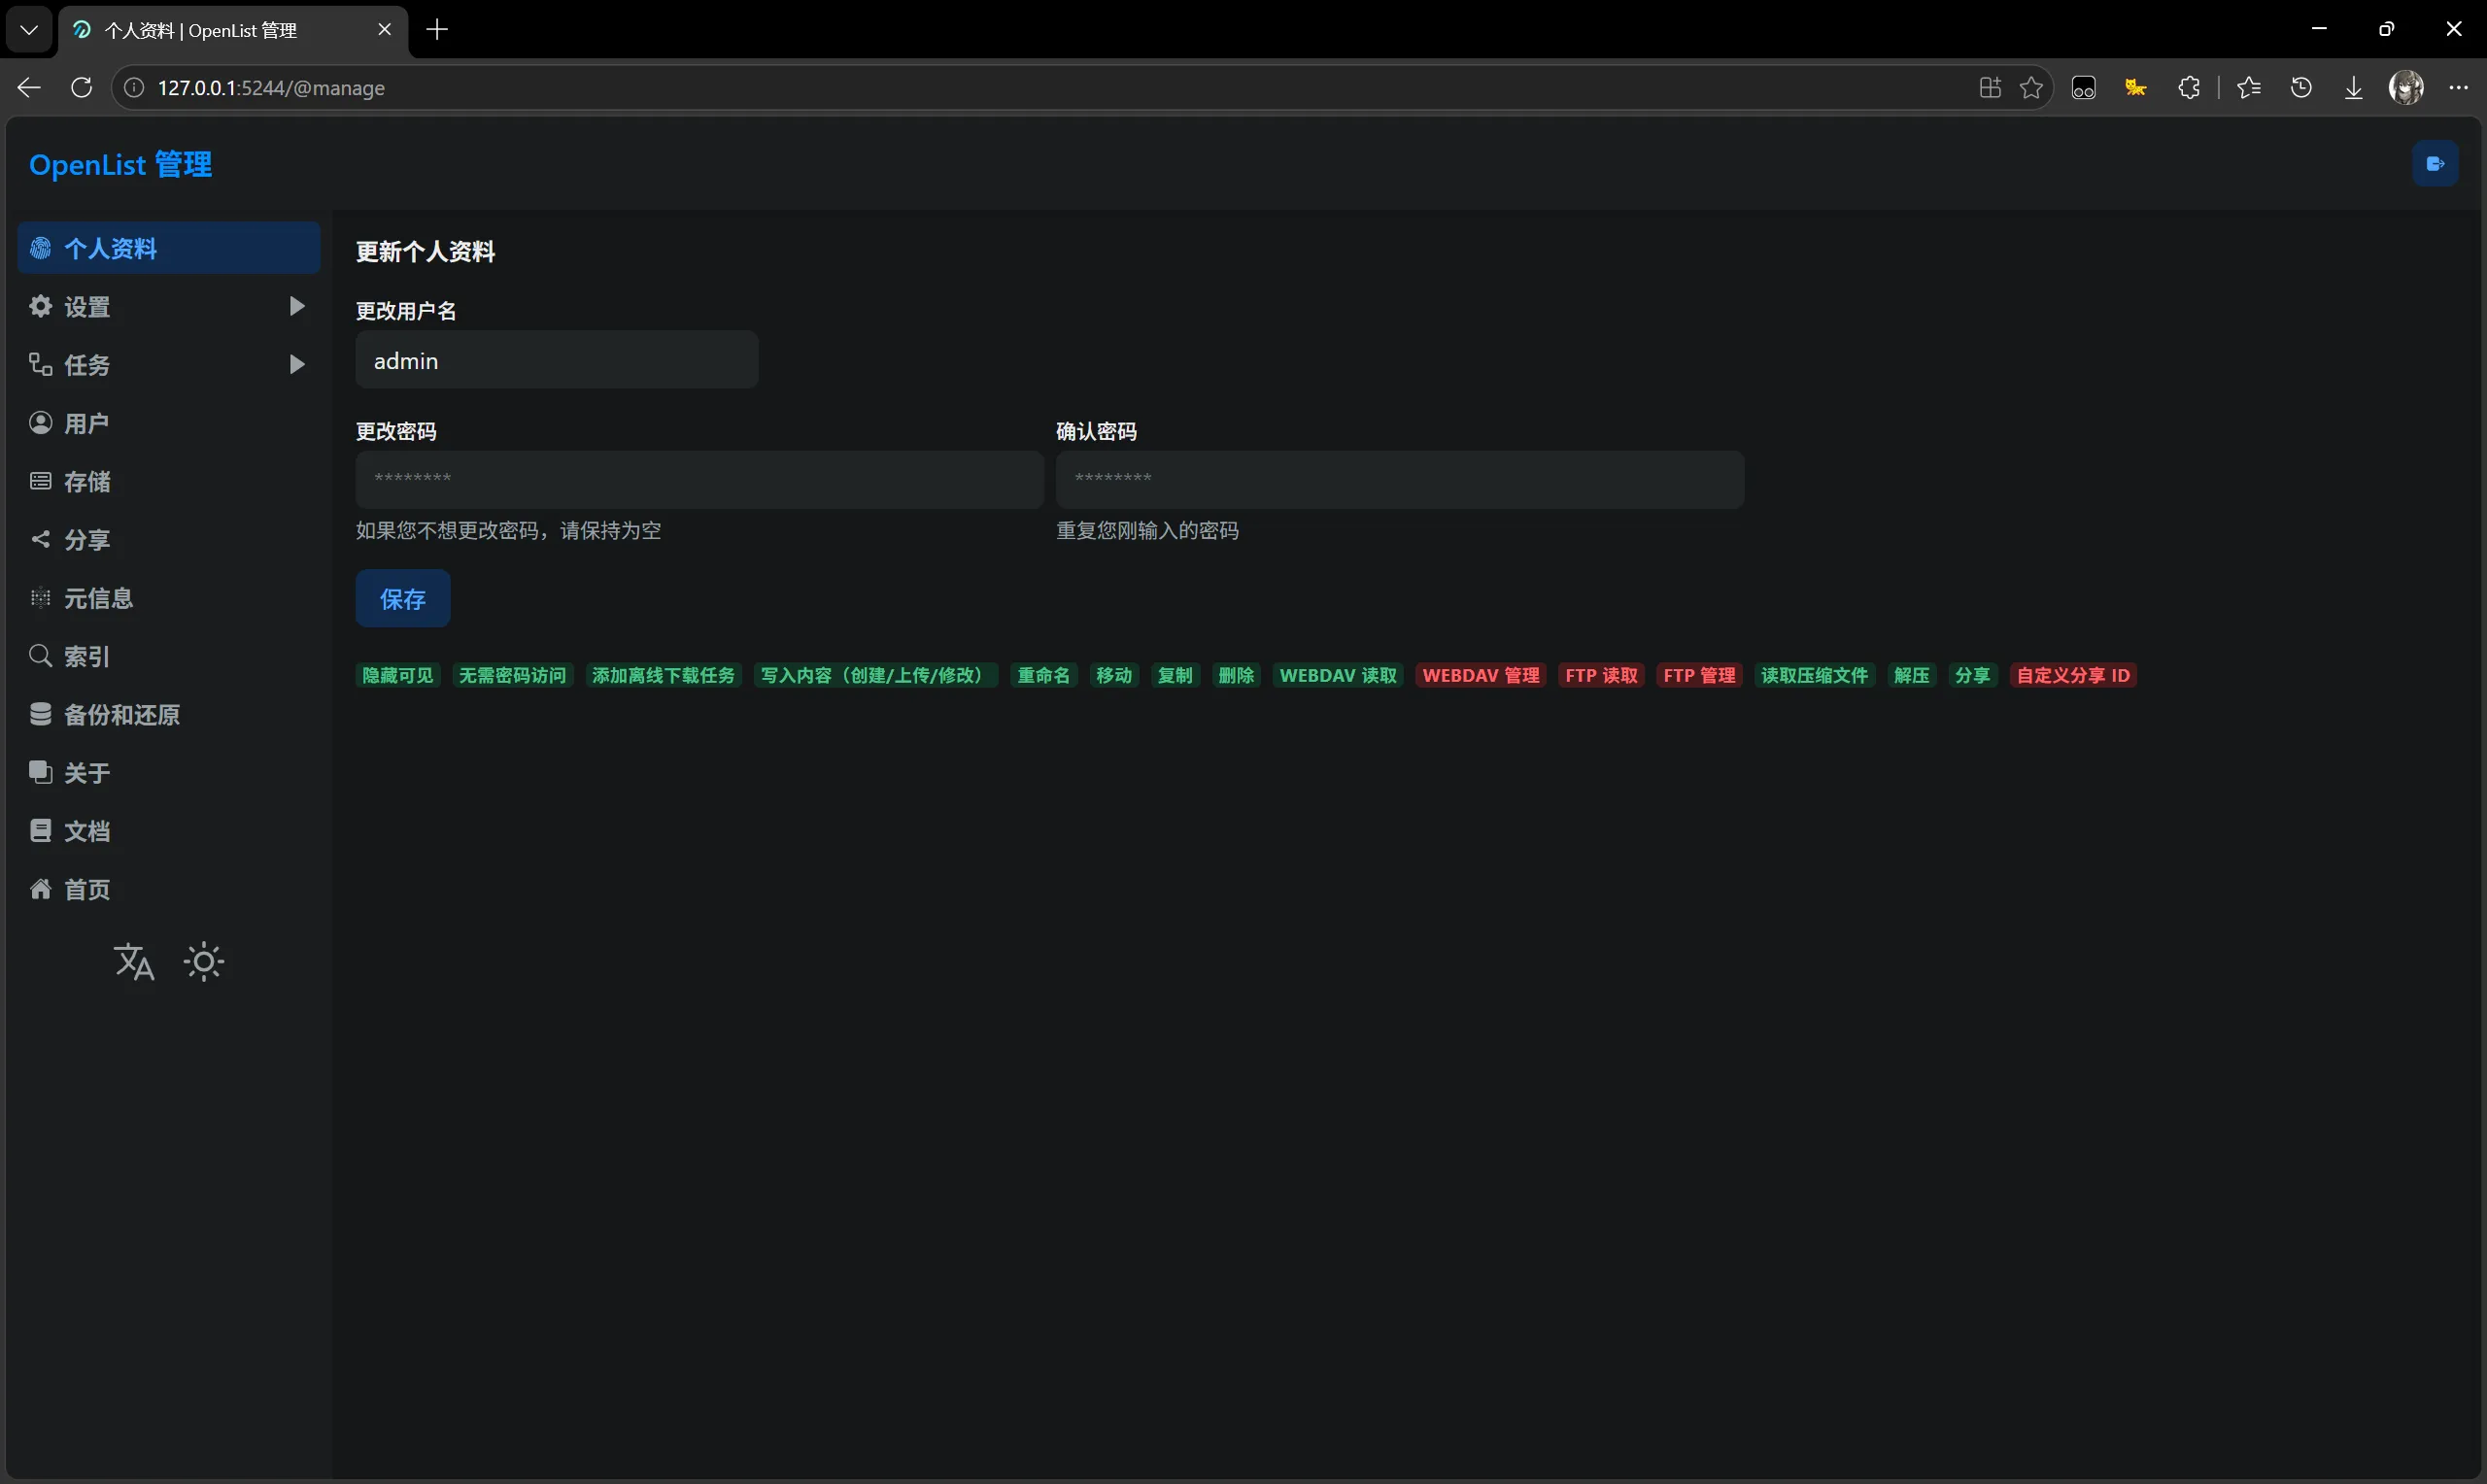
Task: Click the 删除 permission badge
Action: 1237,676
